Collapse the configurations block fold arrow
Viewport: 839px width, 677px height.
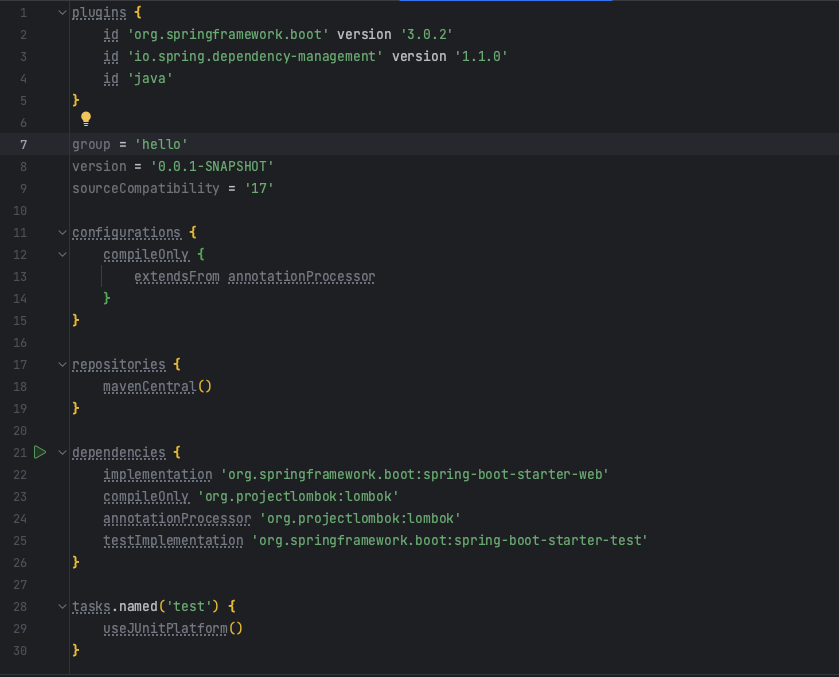pyautogui.click(x=62, y=232)
